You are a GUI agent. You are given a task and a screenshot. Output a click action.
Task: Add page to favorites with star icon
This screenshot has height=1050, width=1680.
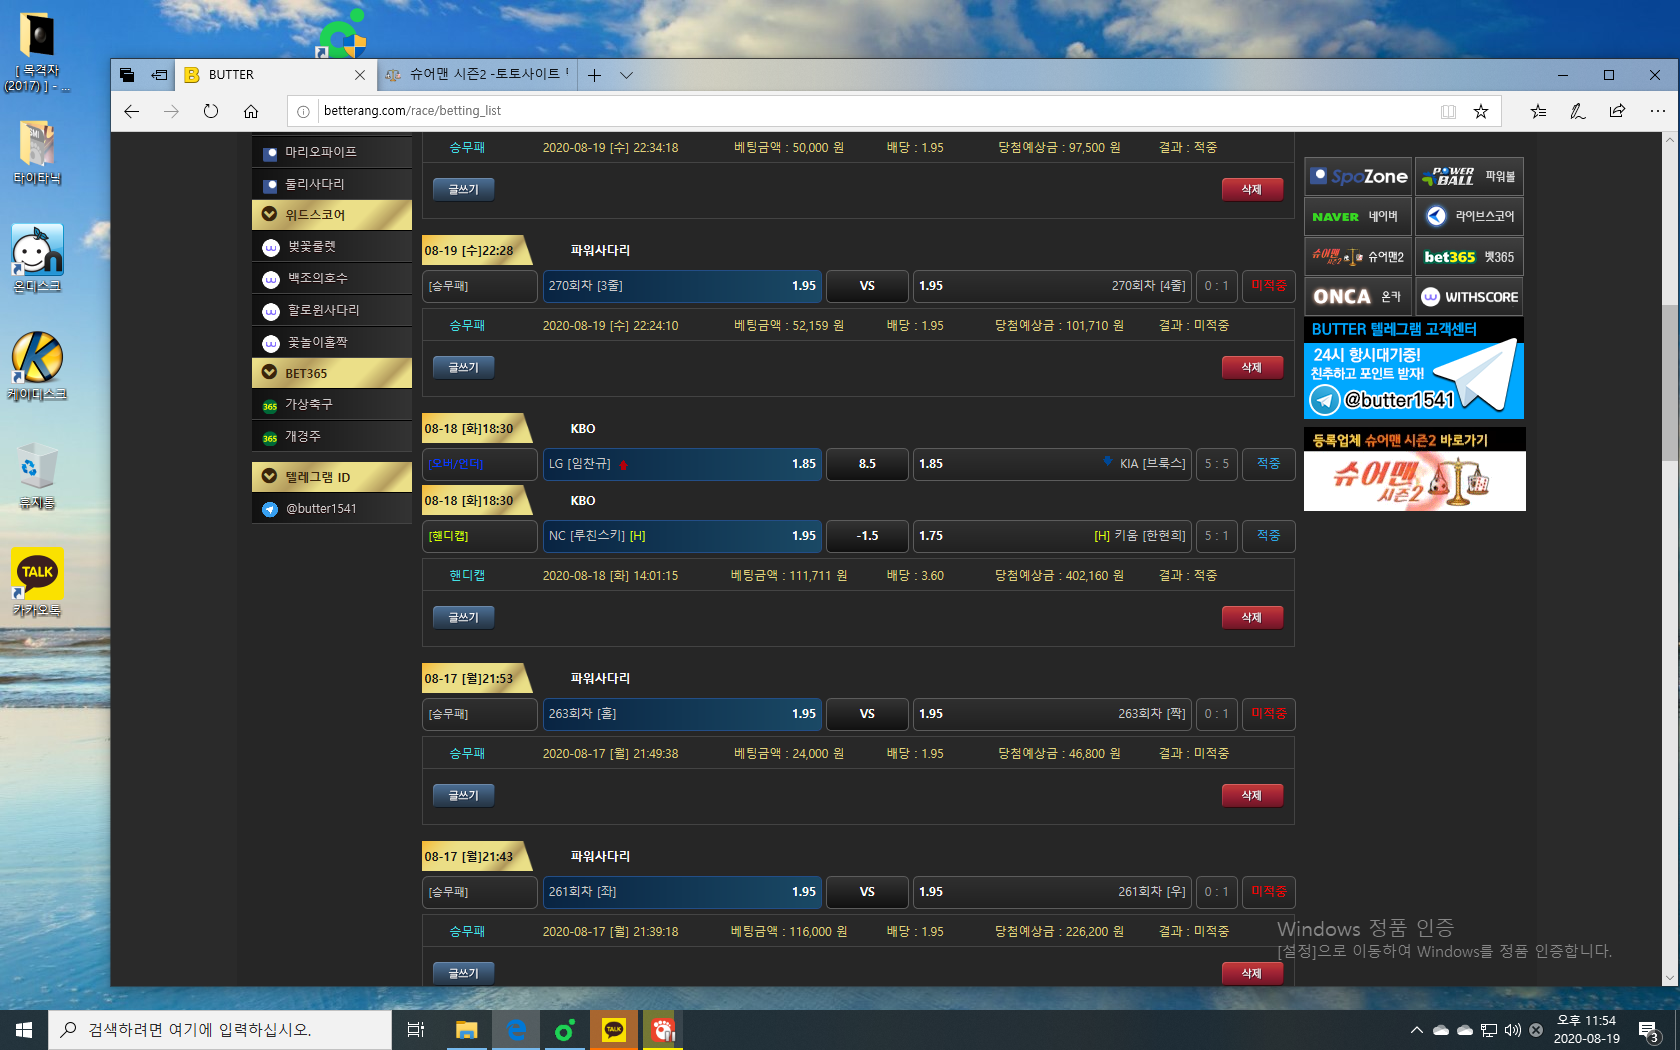1481,111
